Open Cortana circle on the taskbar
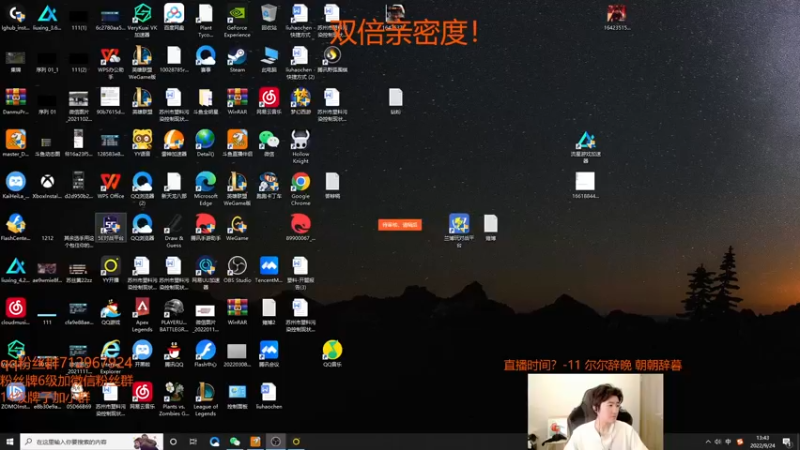 point(173,441)
